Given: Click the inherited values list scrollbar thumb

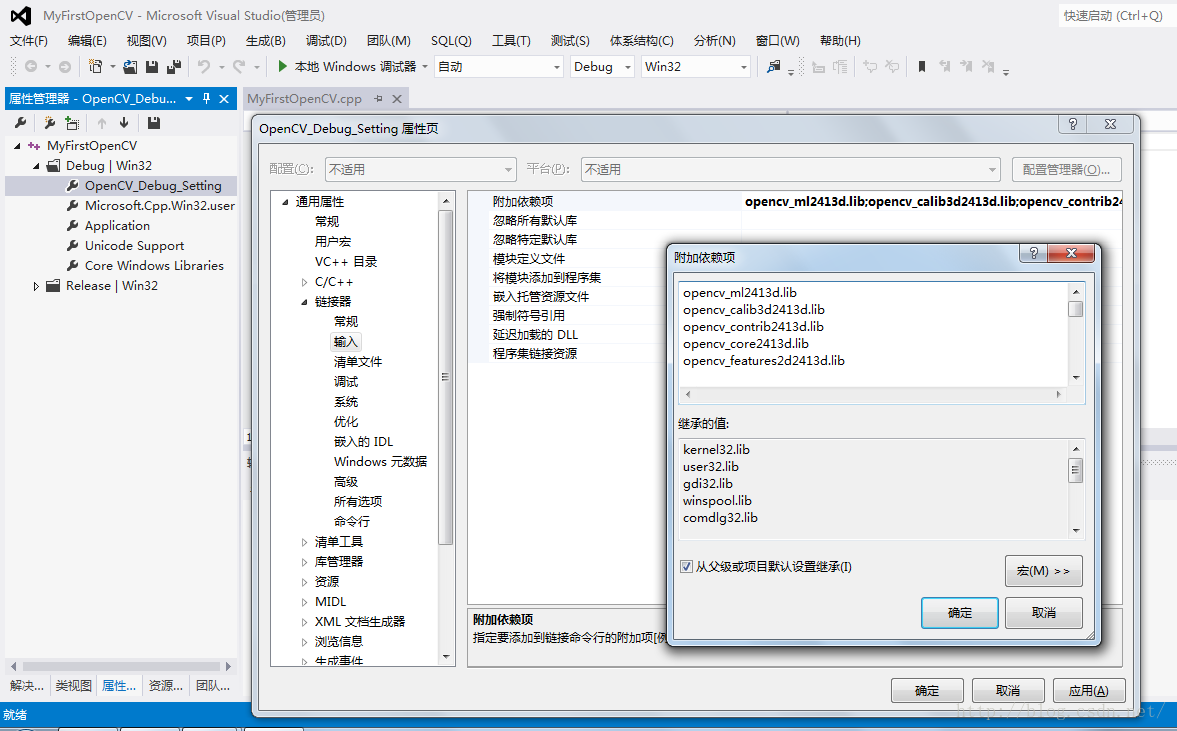Looking at the screenshot, I should click(x=1076, y=470).
